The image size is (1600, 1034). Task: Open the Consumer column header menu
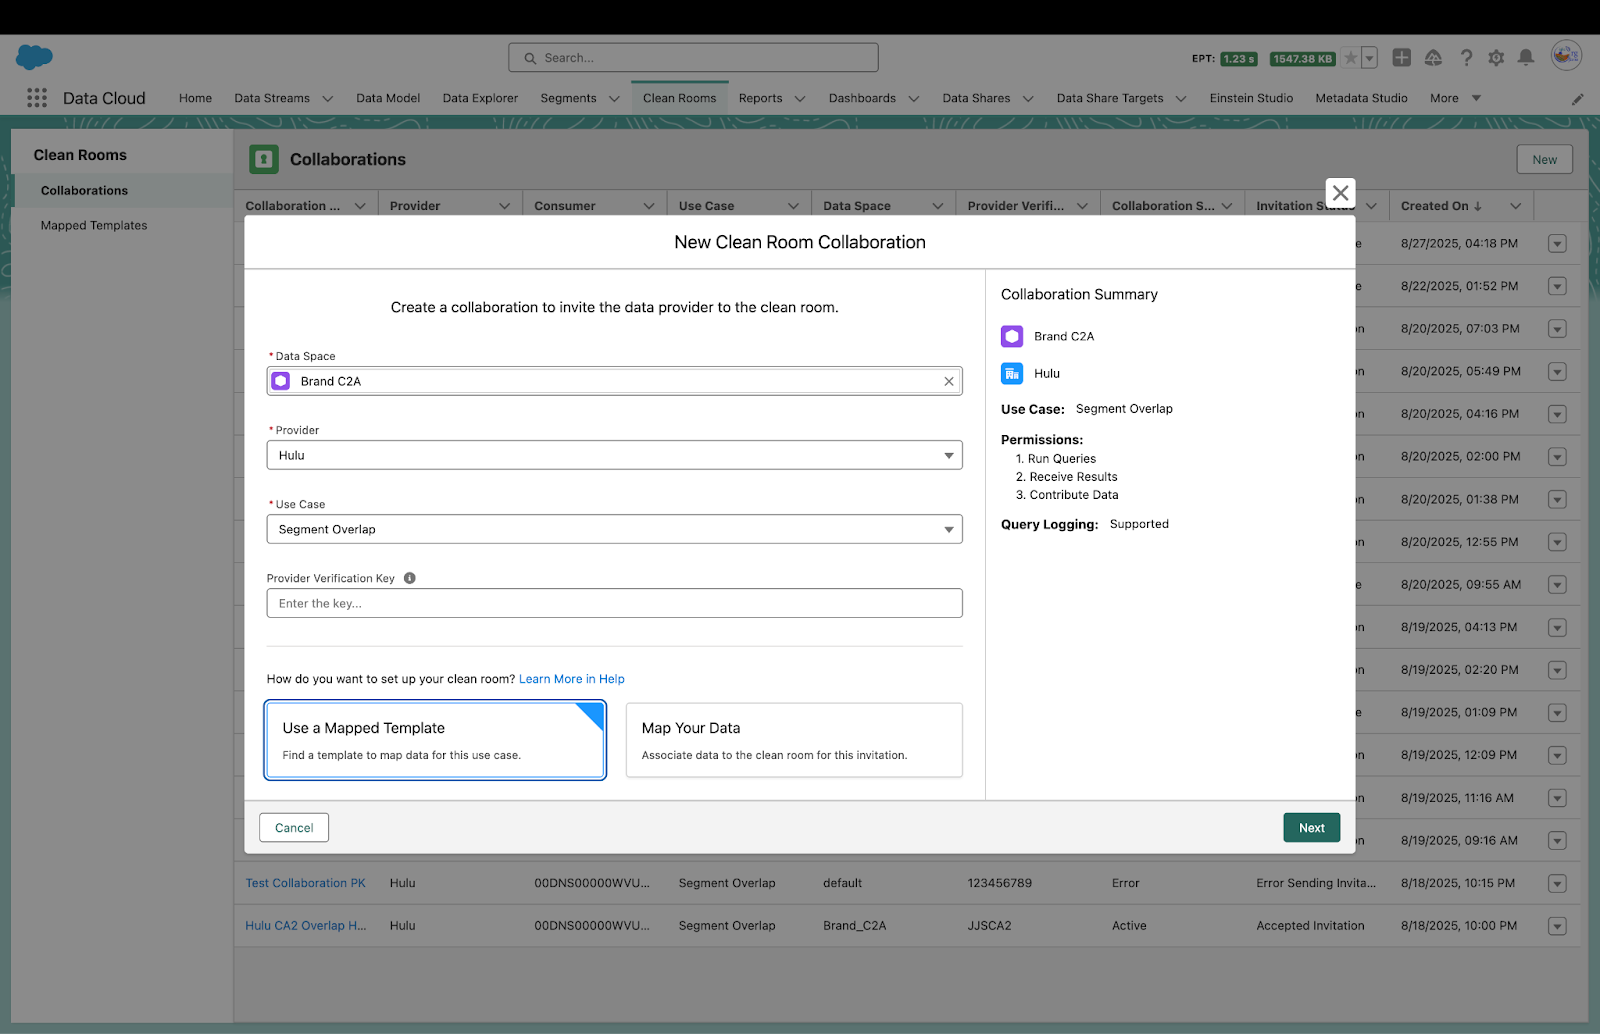(x=649, y=206)
